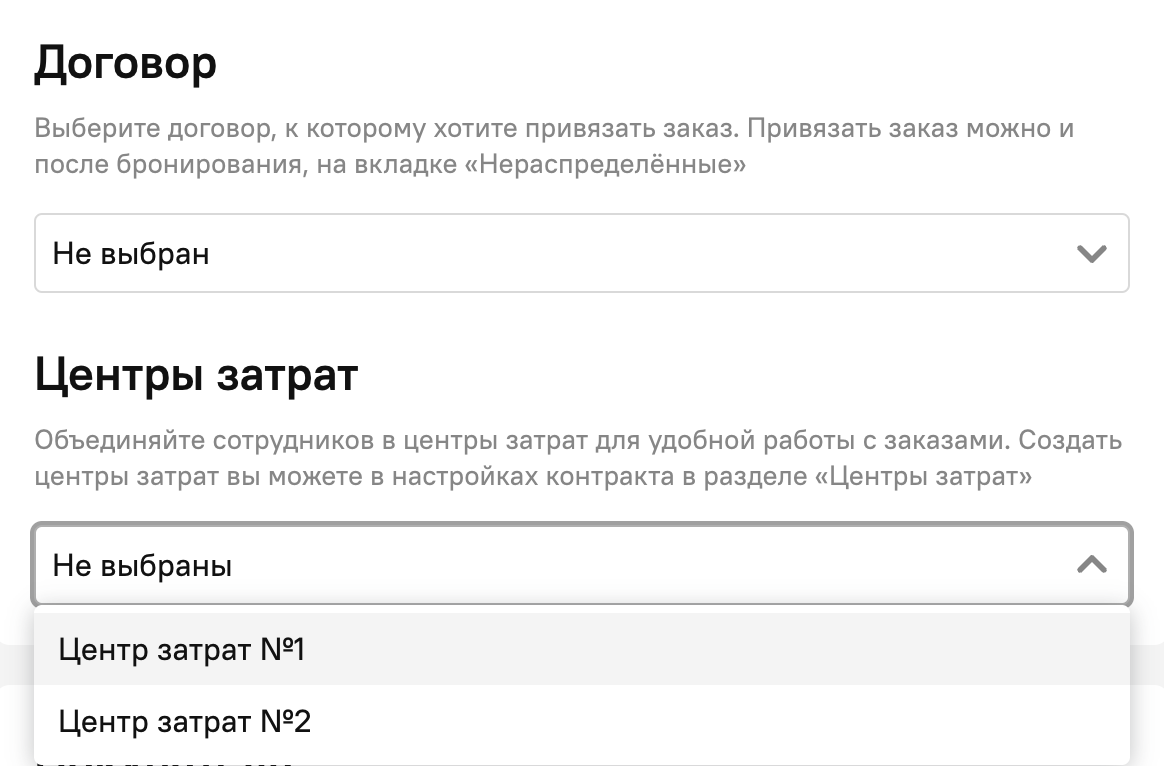Collapse the list with the up chevron
Screen dimensions: 1164x766
pos(1091,565)
